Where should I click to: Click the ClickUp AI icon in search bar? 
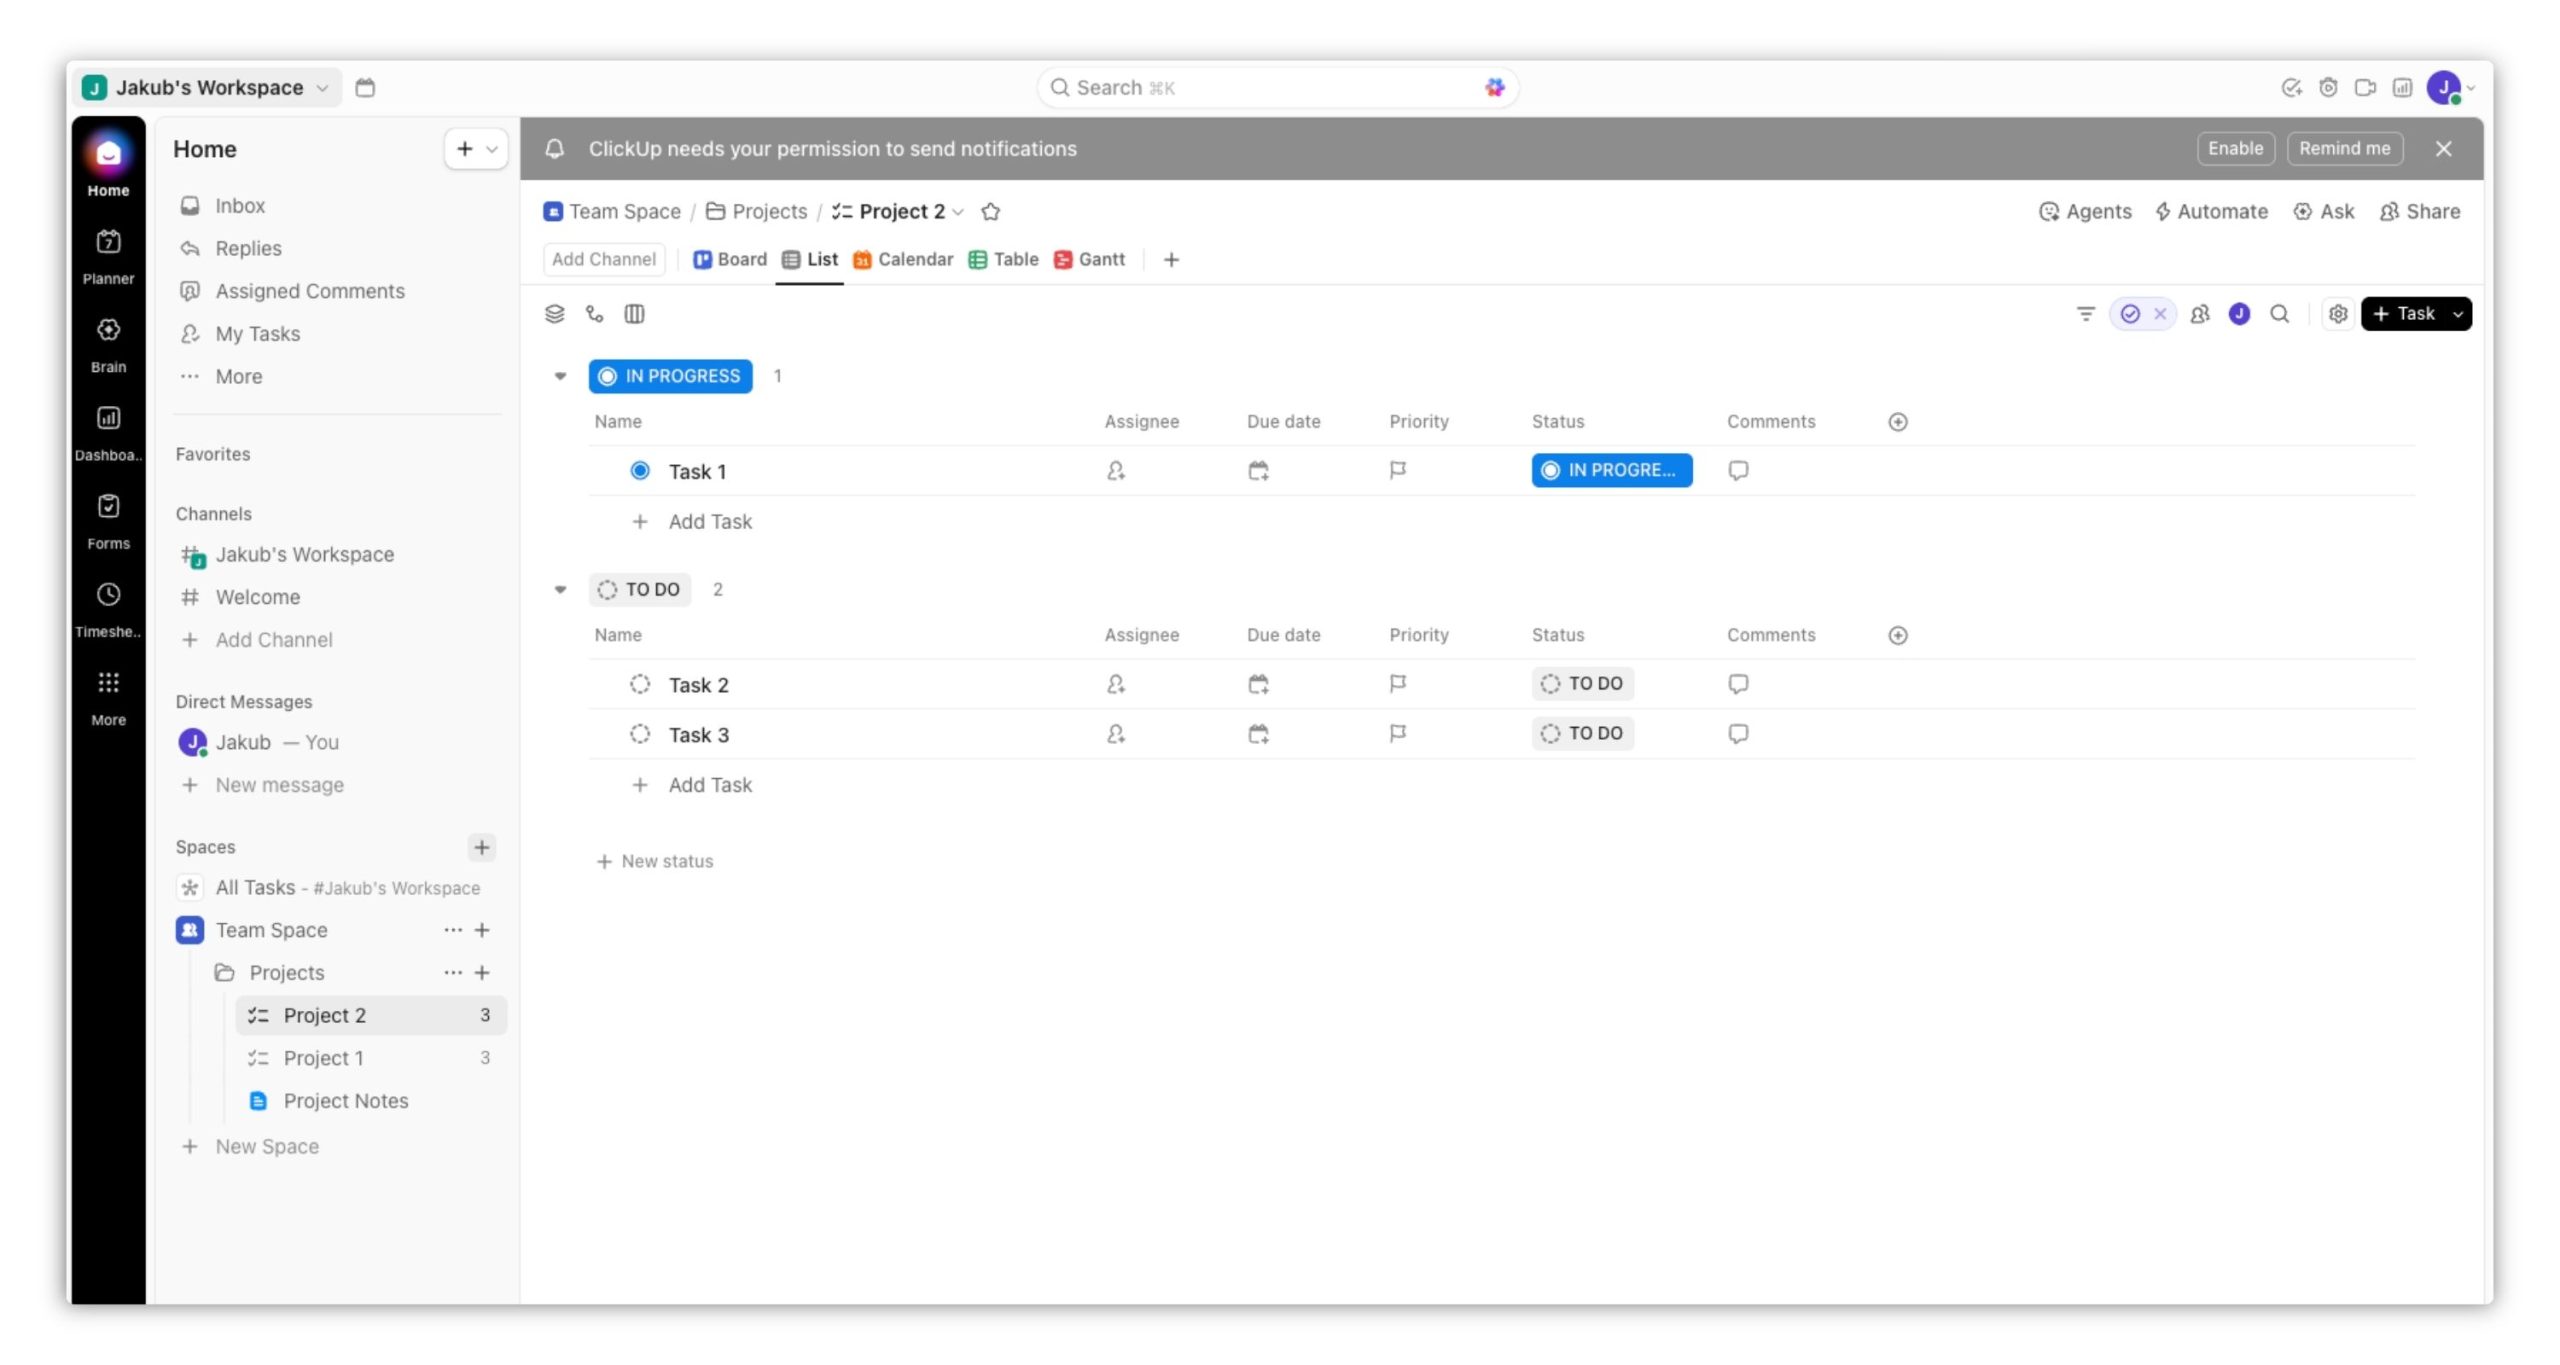click(1494, 88)
